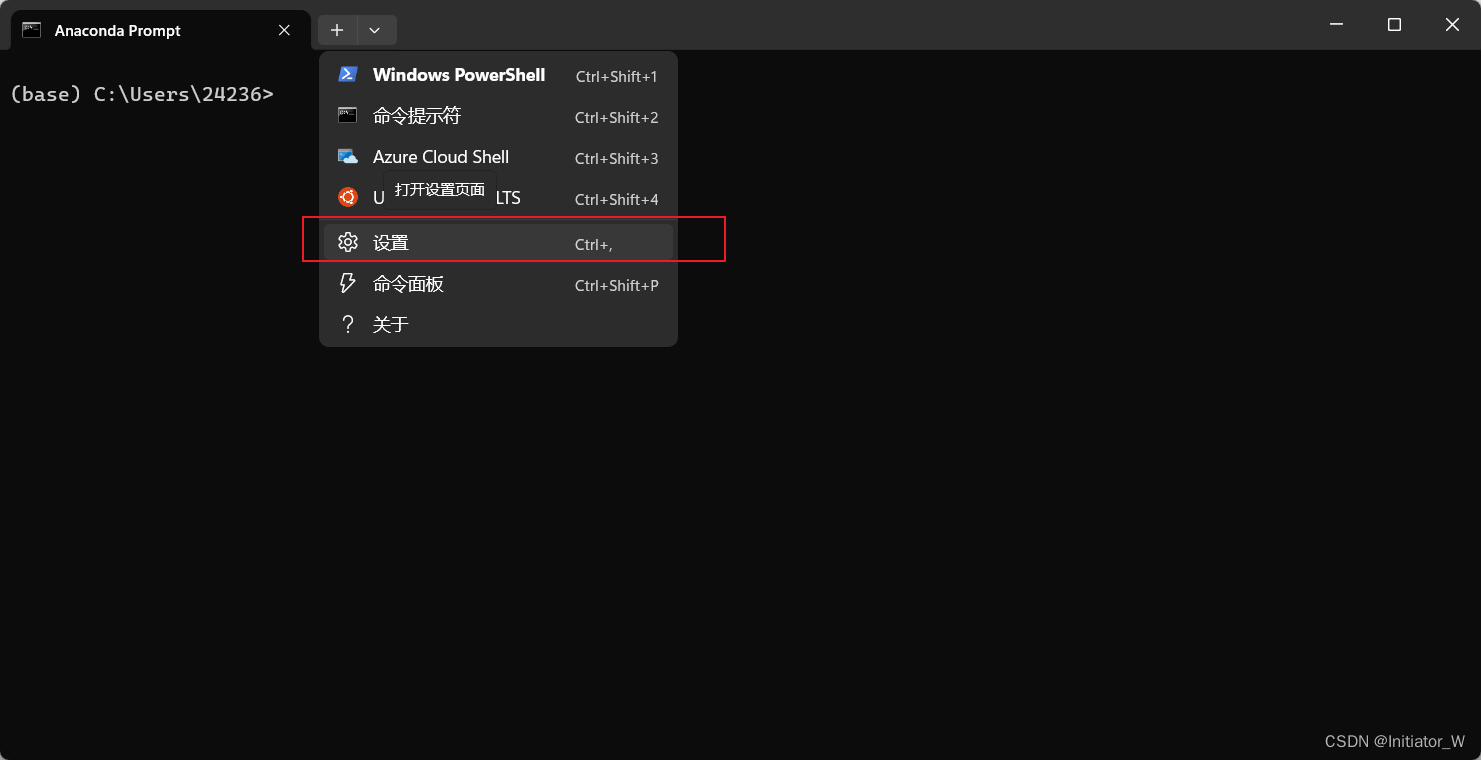Toggle the new-tab dropdown chevron
The height and width of the screenshot is (760, 1481).
[x=375, y=30]
